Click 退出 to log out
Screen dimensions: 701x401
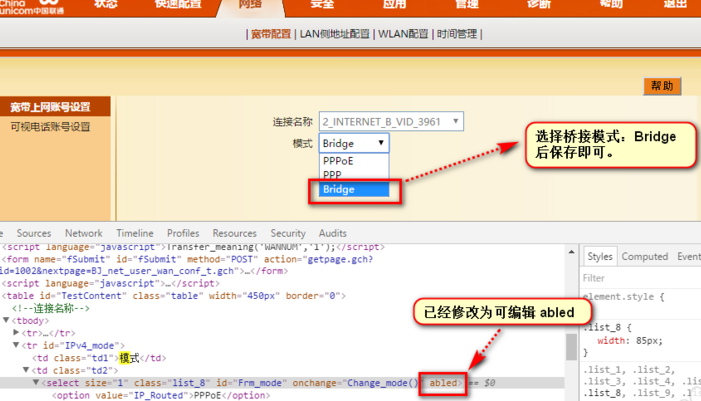tap(675, 4)
